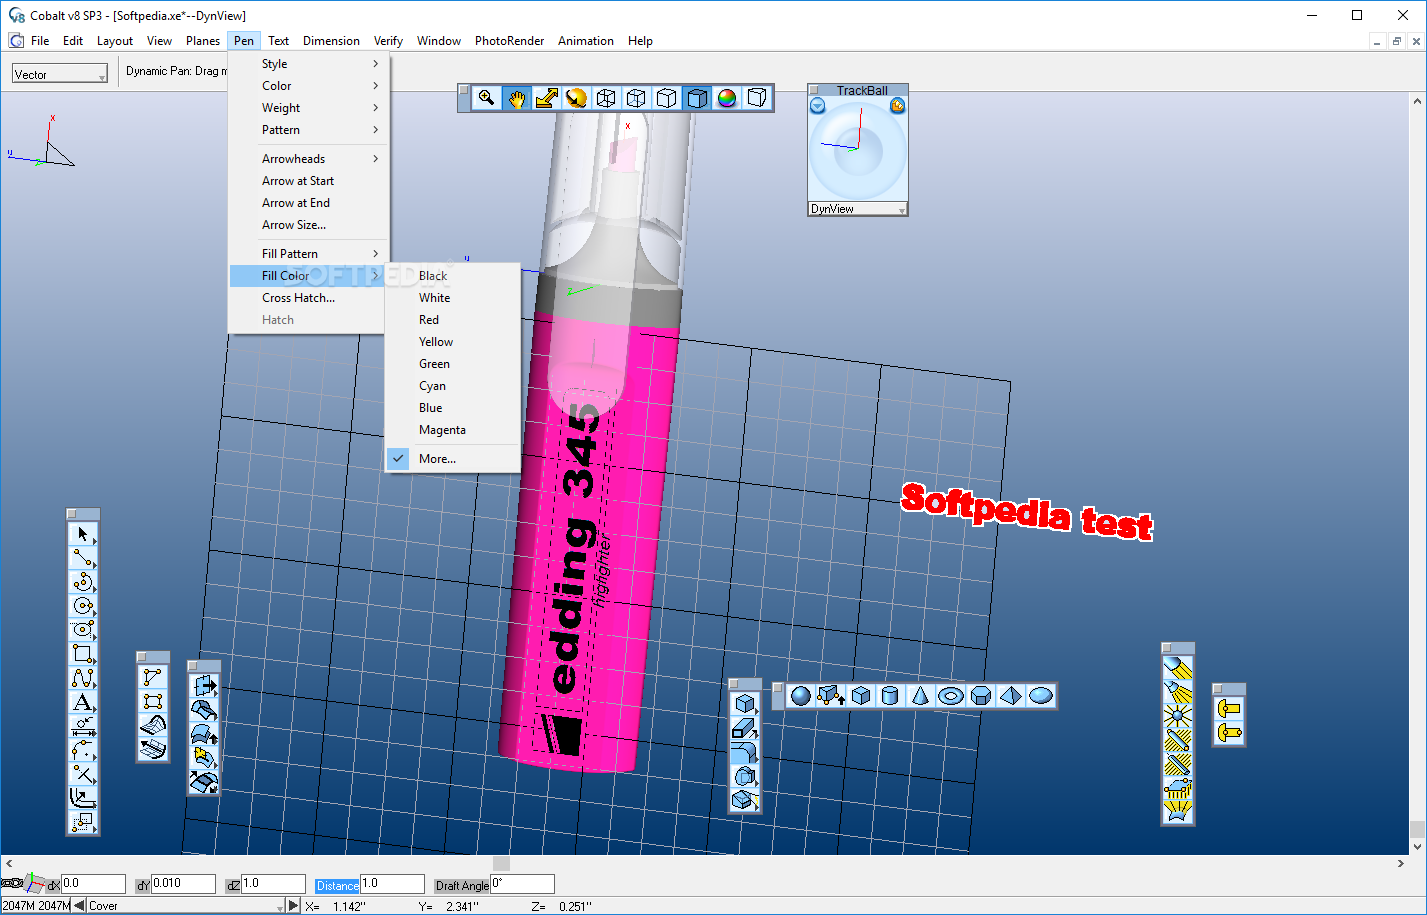Toggle the blue shaded cube view mode
Image resolution: width=1427 pixels, height=915 pixels.
[697, 98]
